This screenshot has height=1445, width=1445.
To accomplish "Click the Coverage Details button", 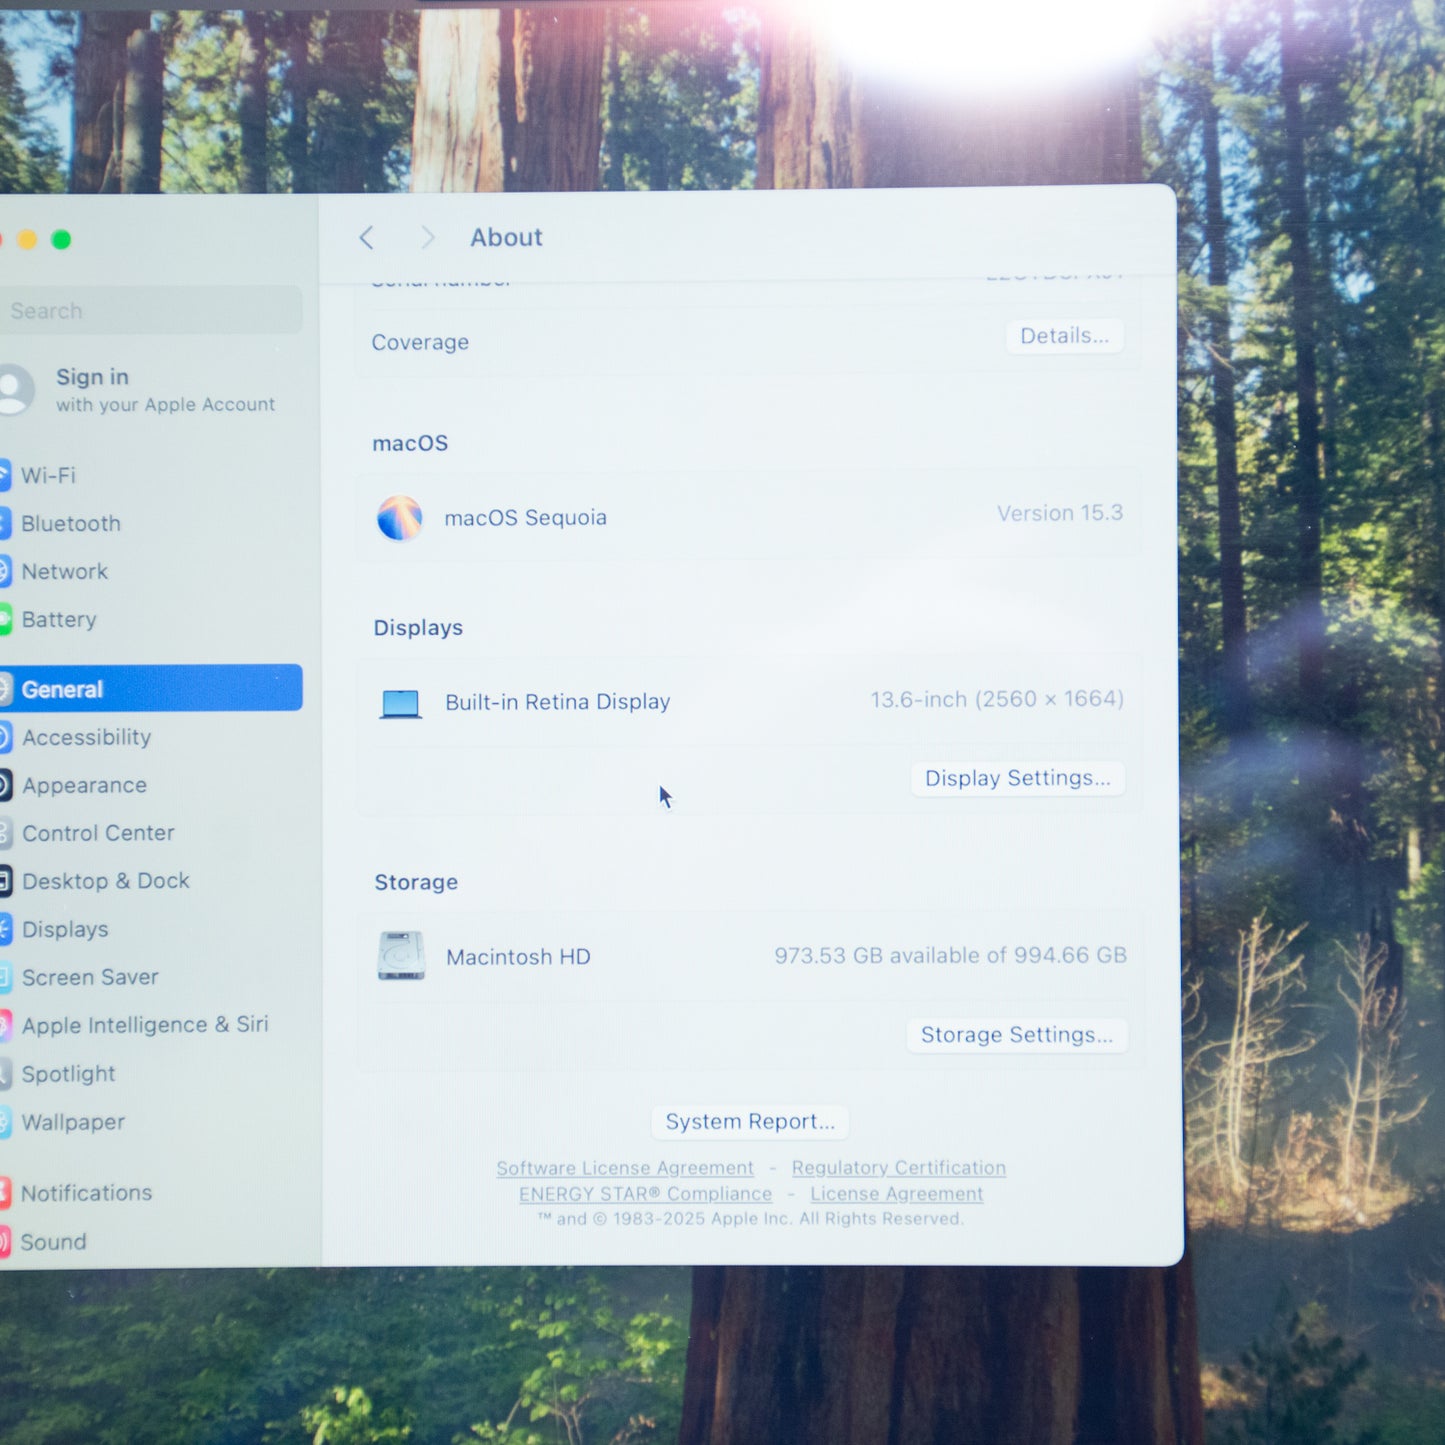I will (1065, 336).
